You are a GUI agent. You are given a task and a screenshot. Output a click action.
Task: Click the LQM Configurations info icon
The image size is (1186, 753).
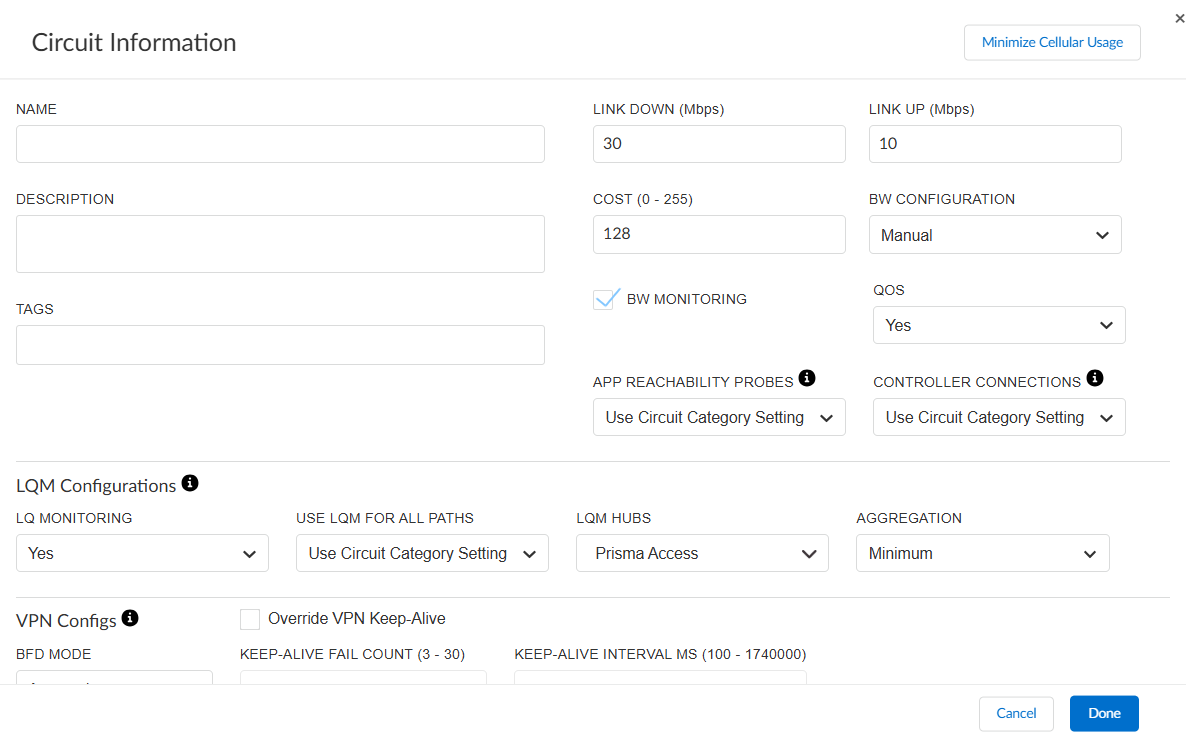(x=190, y=484)
